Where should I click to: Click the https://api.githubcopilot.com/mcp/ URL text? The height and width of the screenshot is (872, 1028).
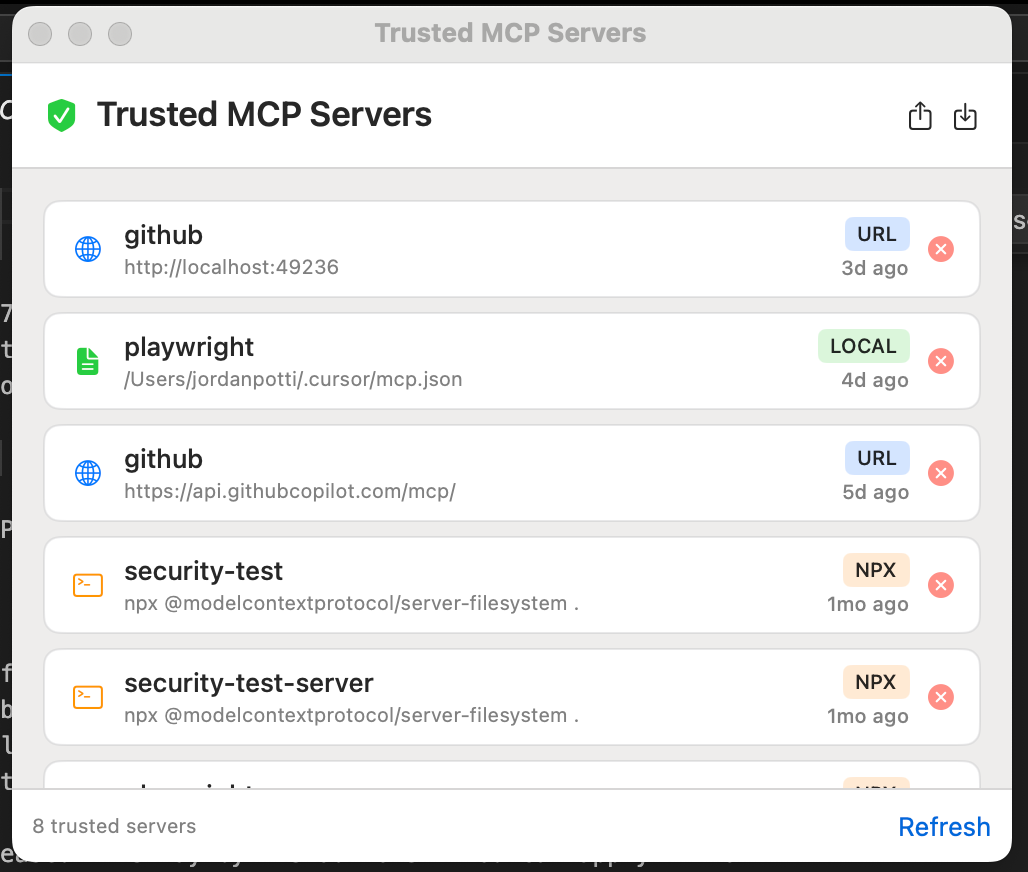(x=290, y=492)
